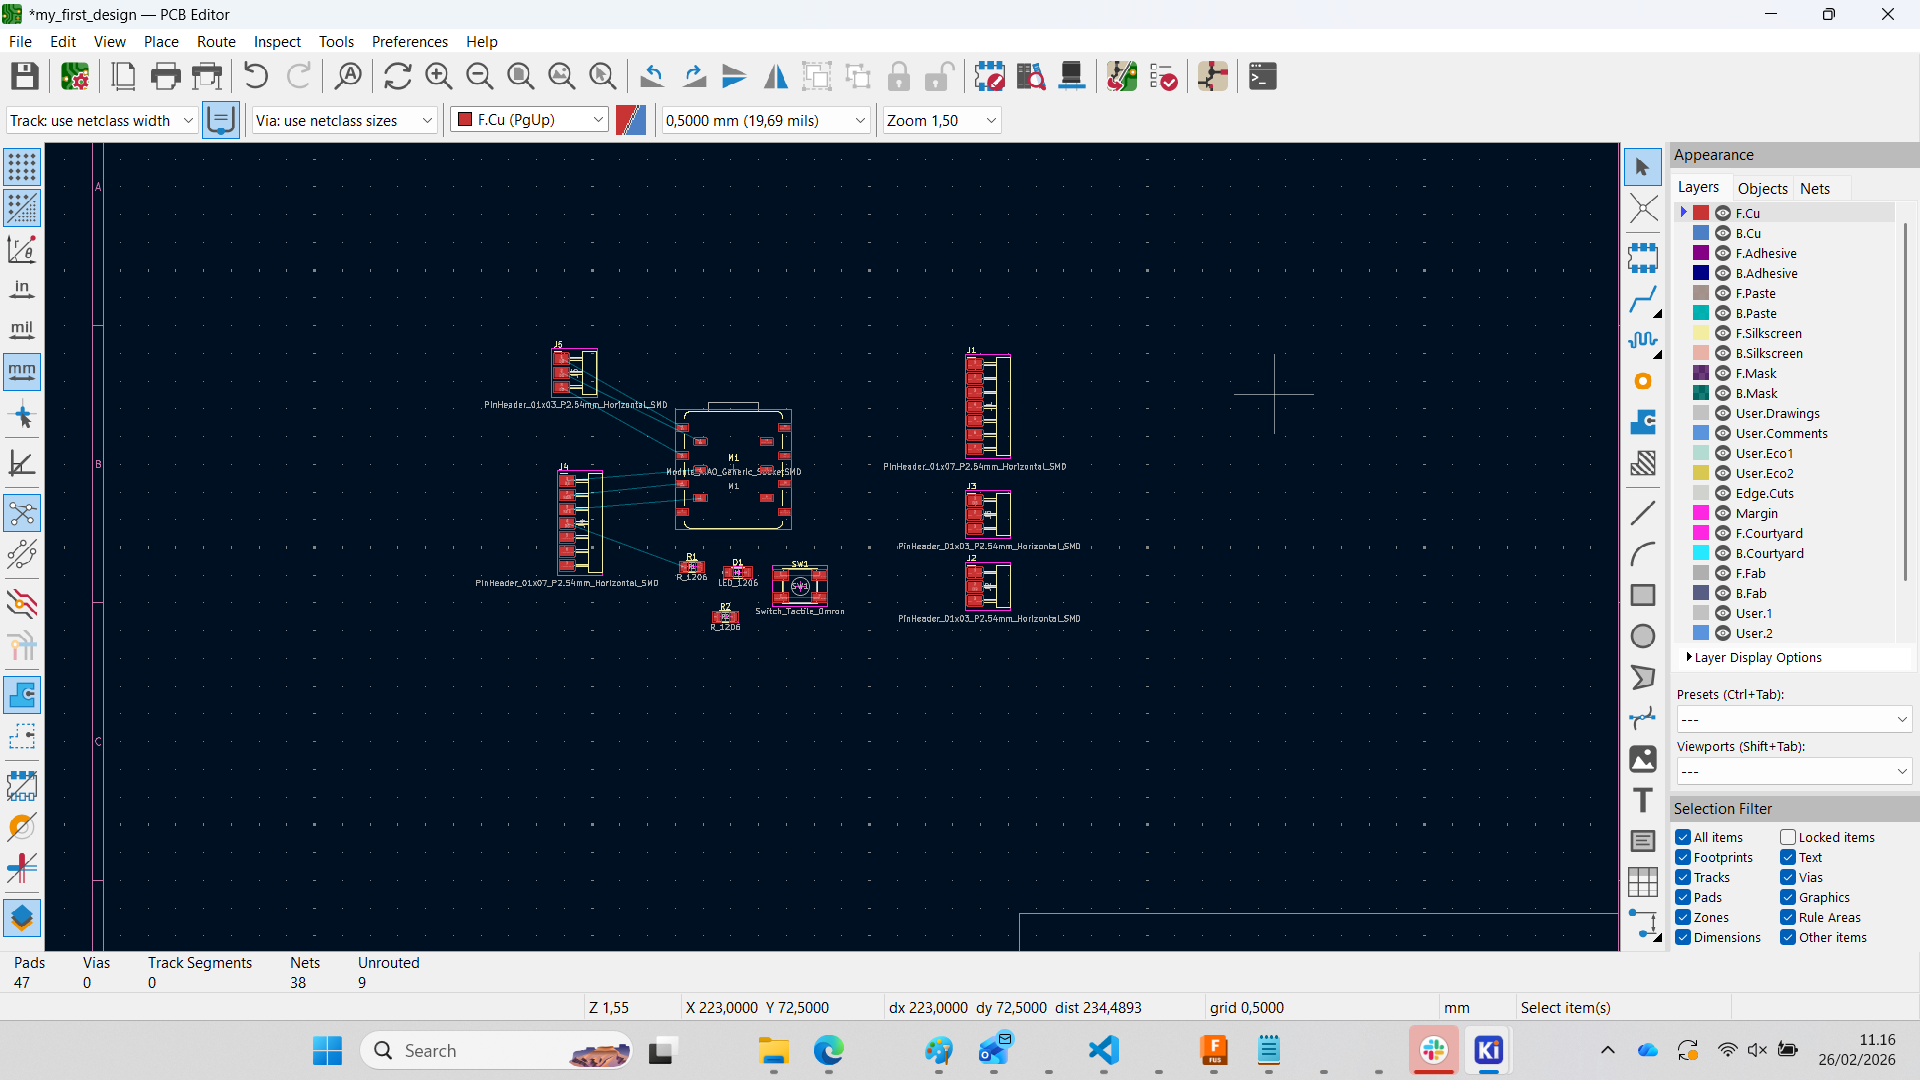Enable the Locked items checkbox

coord(1788,838)
